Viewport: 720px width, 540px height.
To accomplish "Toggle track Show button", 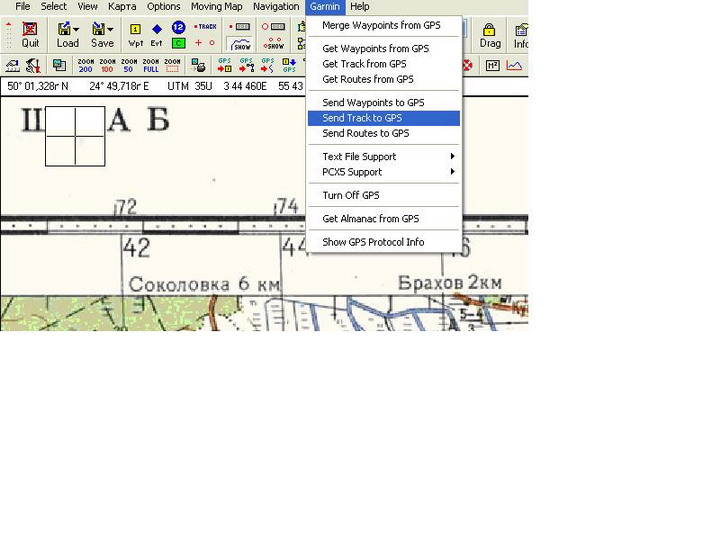I will 240,44.
